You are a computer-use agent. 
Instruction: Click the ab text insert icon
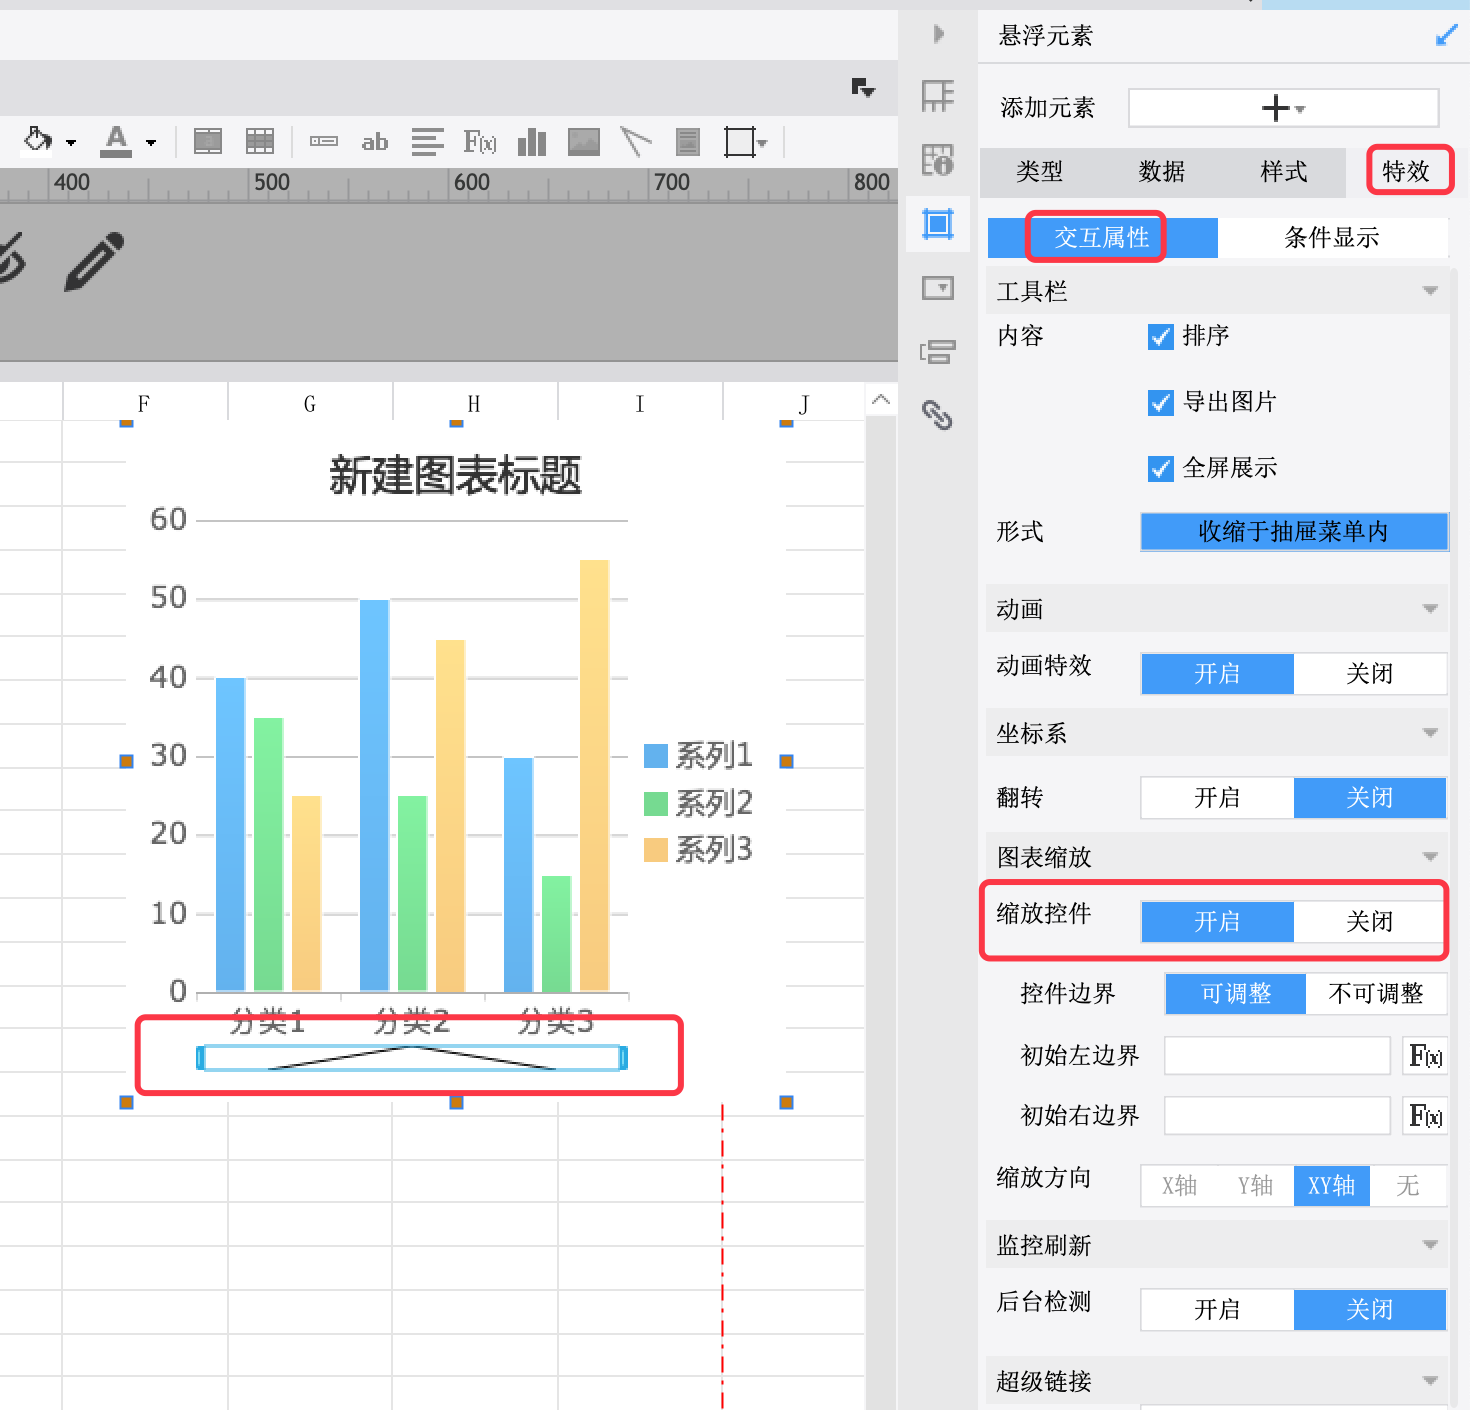pyautogui.click(x=374, y=142)
